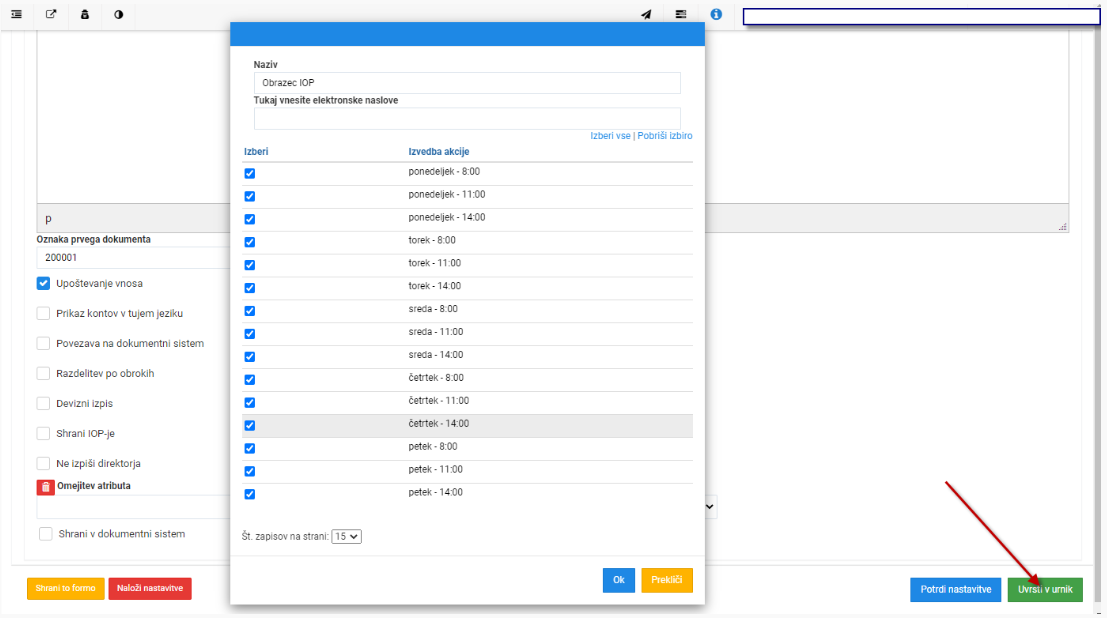Screen dimensions: 1107x618
Task: Toggle the torek - 14:00 checkbox
Action: pos(250,288)
